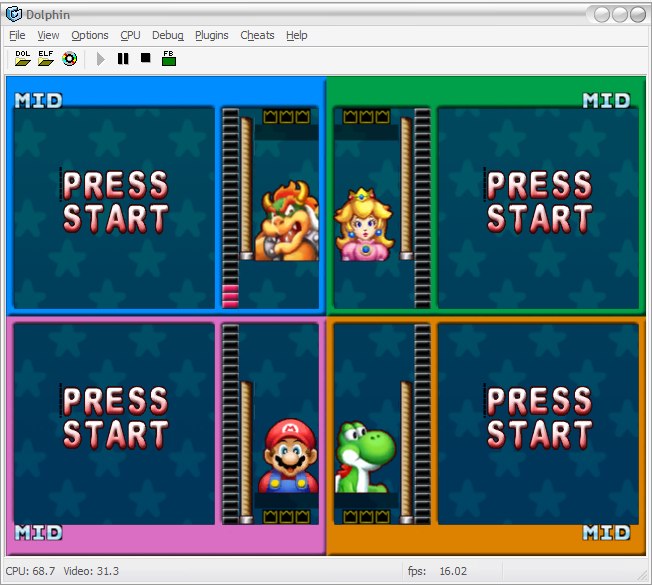
Task: Click MID label in orange panel
Action: pos(606,532)
